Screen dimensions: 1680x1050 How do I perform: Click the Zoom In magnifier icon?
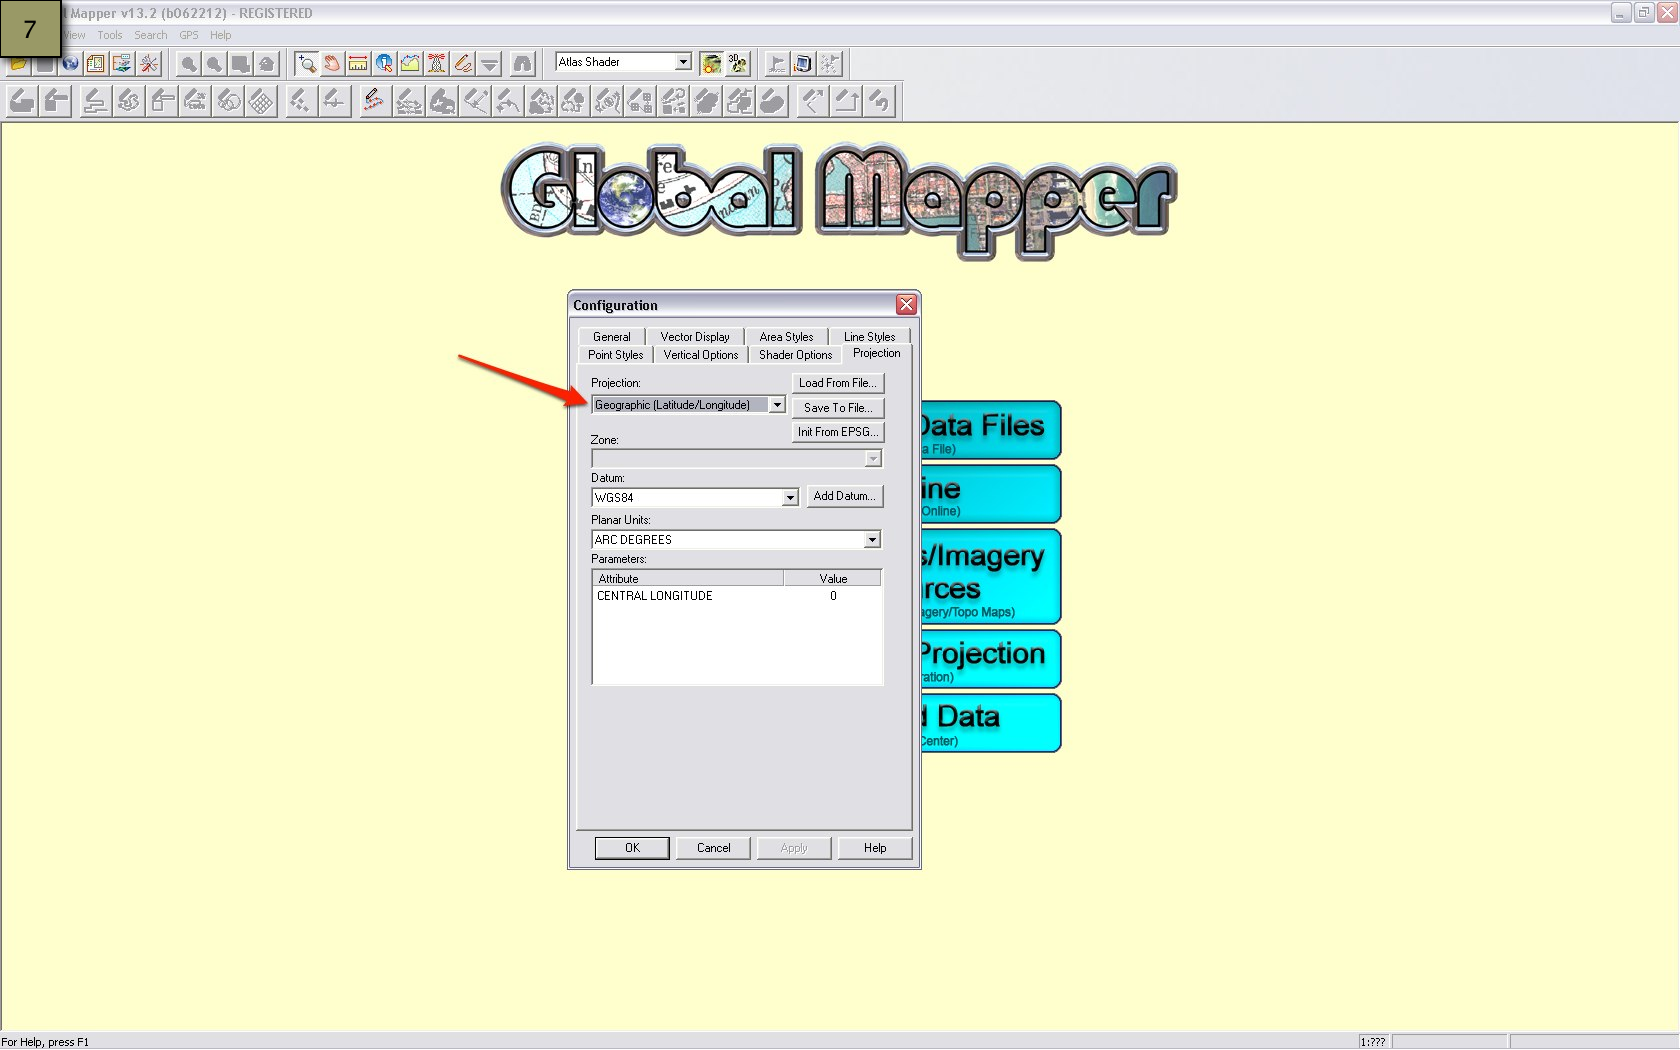pyautogui.click(x=188, y=63)
